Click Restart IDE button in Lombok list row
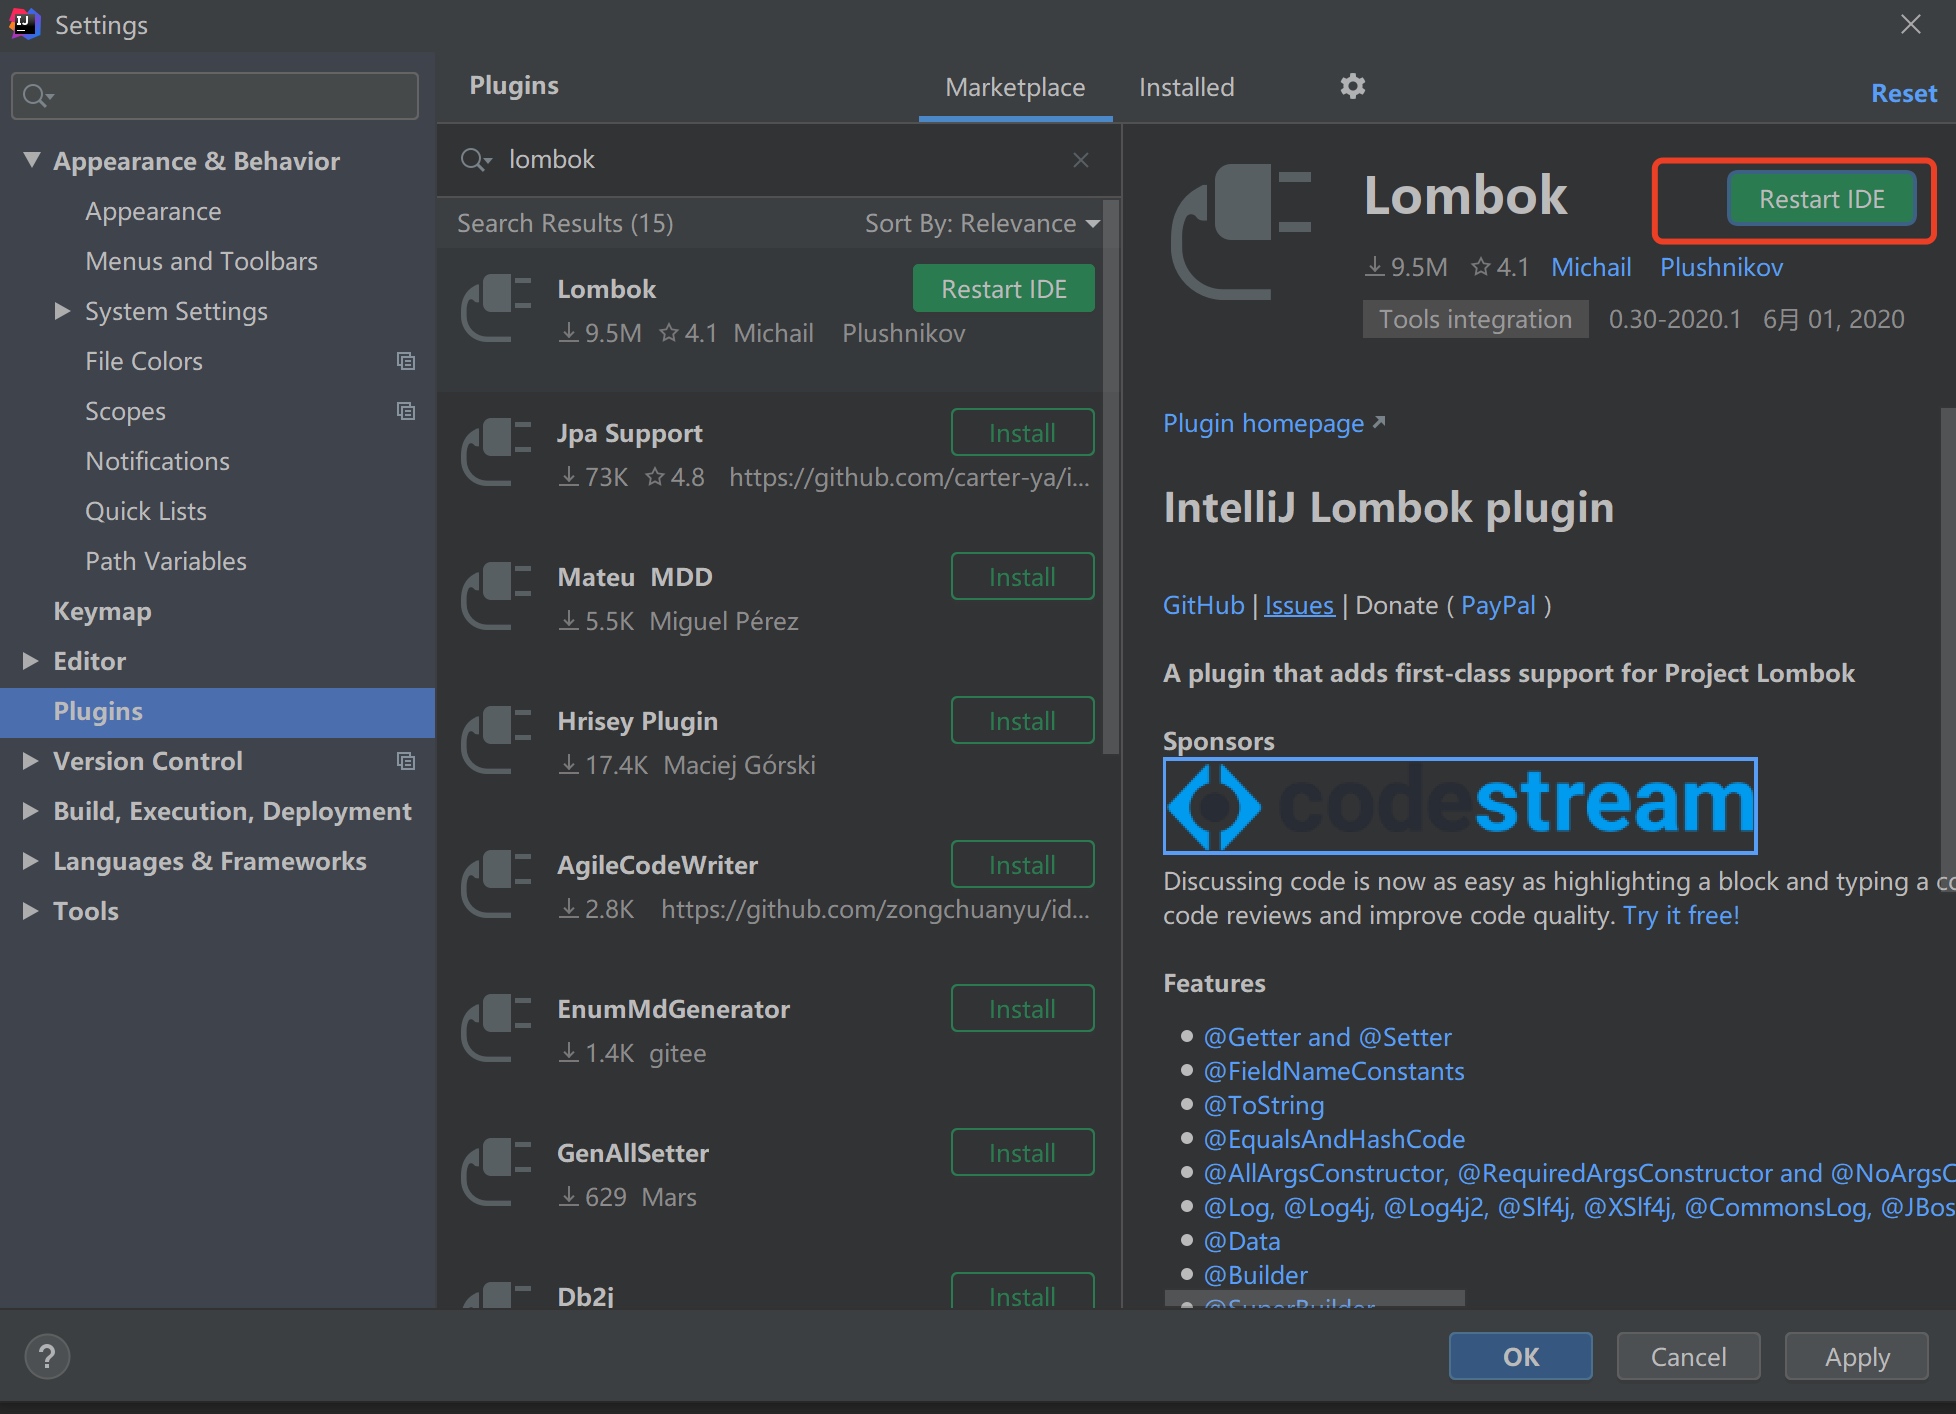The height and width of the screenshot is (1414, 1956). (1004, 289)
